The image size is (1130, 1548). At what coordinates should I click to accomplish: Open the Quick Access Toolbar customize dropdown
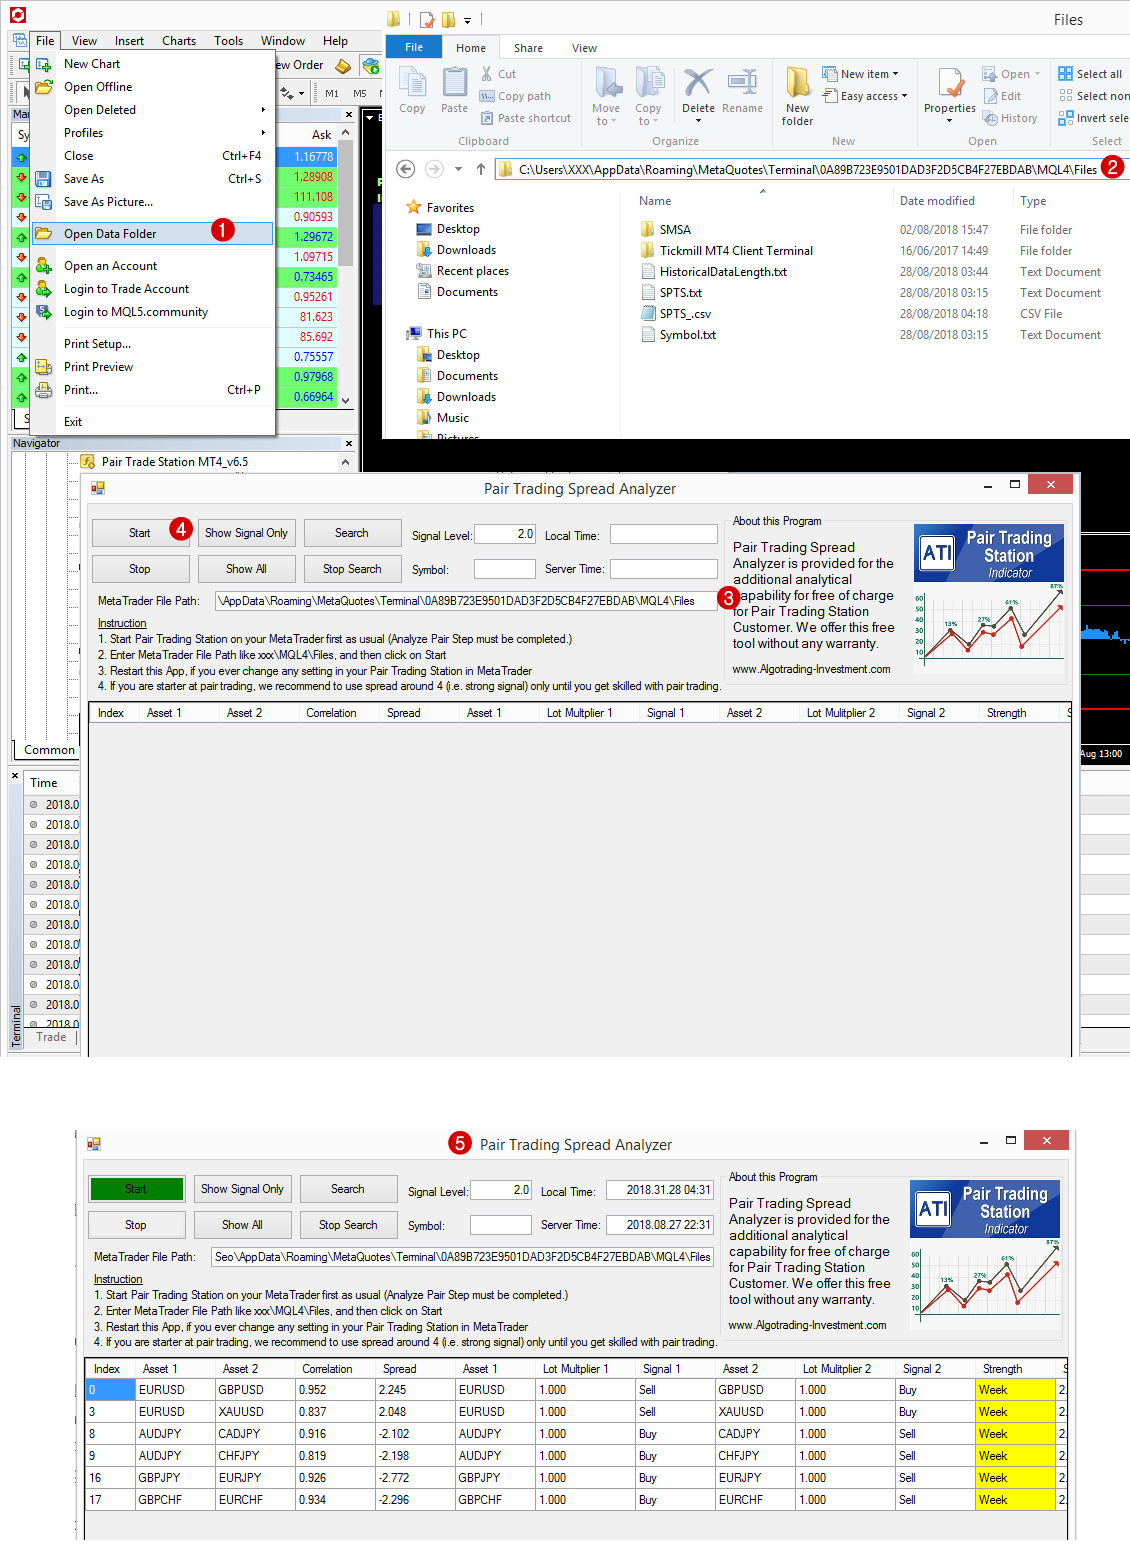point(467,20)
